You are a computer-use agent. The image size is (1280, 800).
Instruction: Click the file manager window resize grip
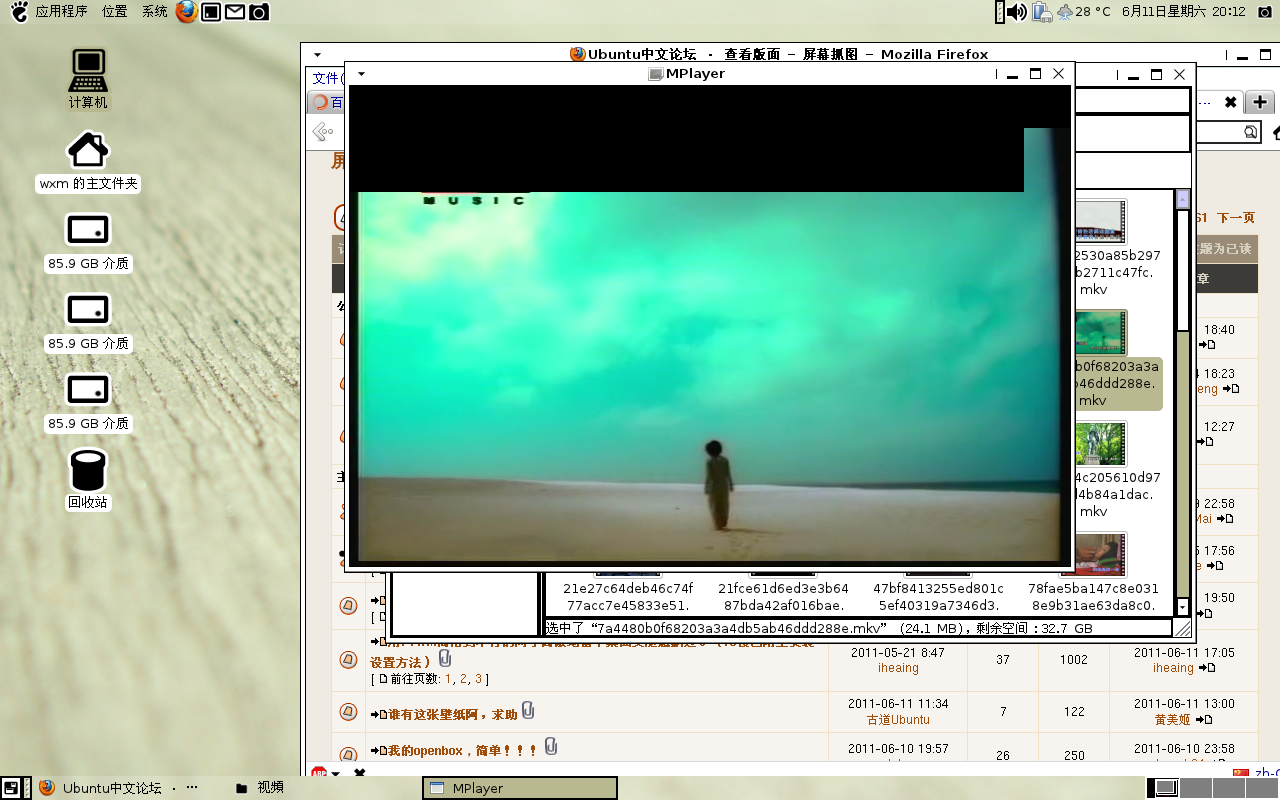[1183, 628]
